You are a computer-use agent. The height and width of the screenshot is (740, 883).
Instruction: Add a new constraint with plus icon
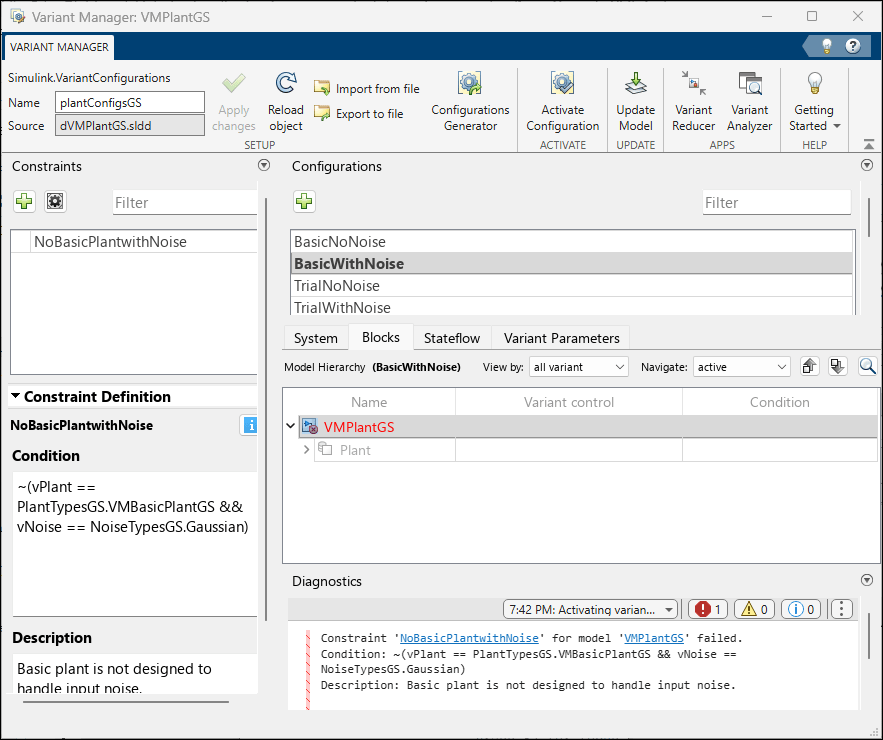[24, 202]
